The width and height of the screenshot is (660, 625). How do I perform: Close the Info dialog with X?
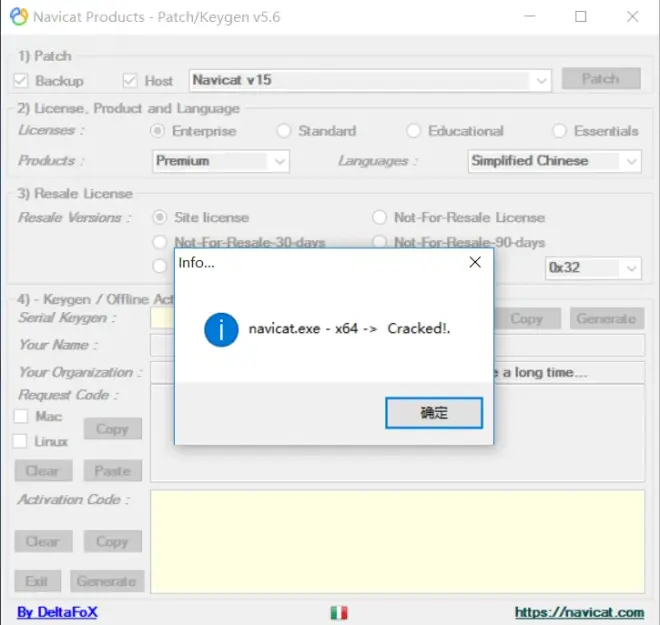pyautogui.click(x=475, y=262)
